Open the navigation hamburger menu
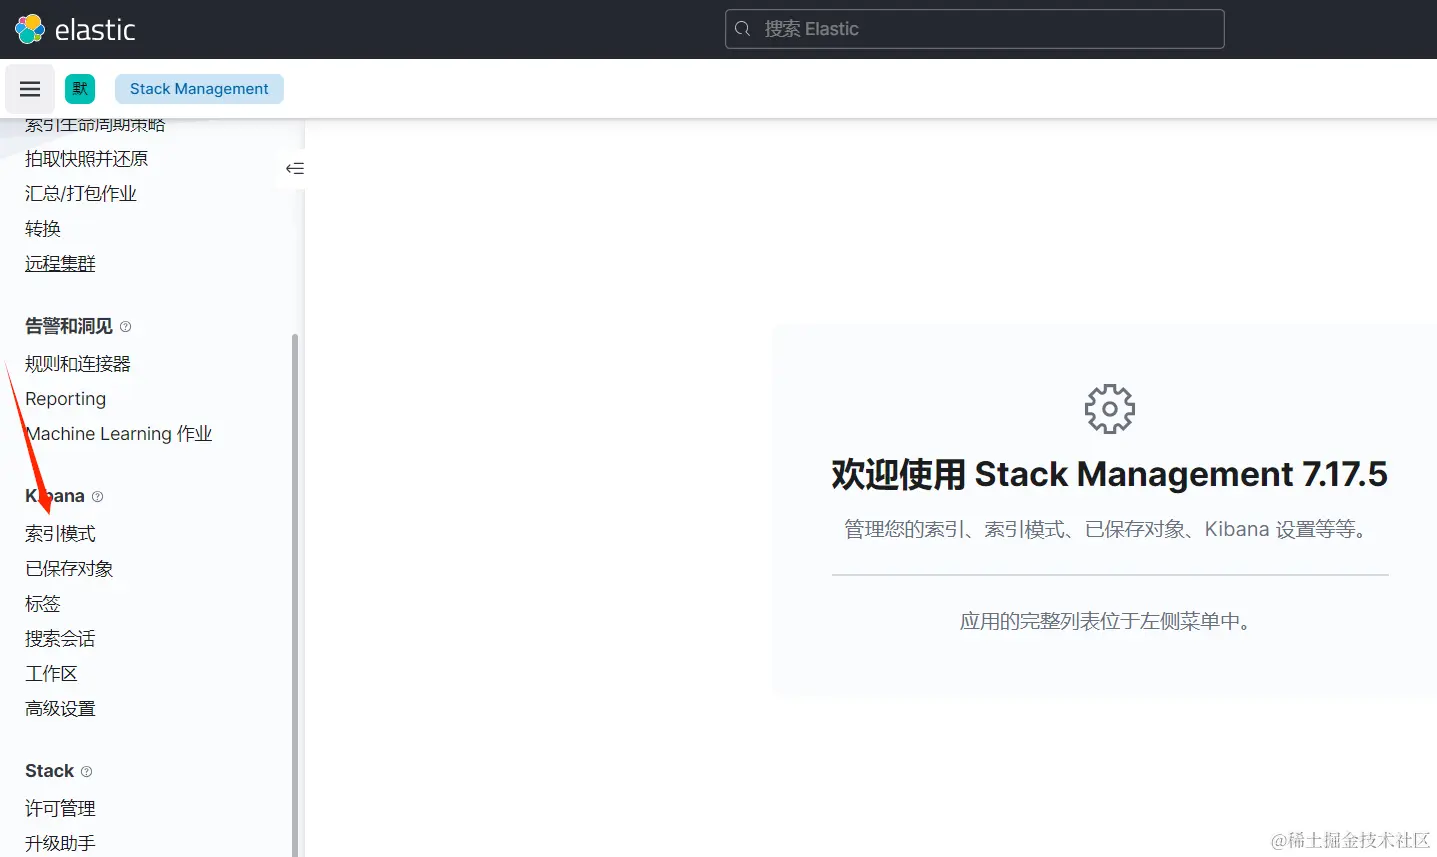This screenshot has width=1437, height=857. click(x=29, y=88)
